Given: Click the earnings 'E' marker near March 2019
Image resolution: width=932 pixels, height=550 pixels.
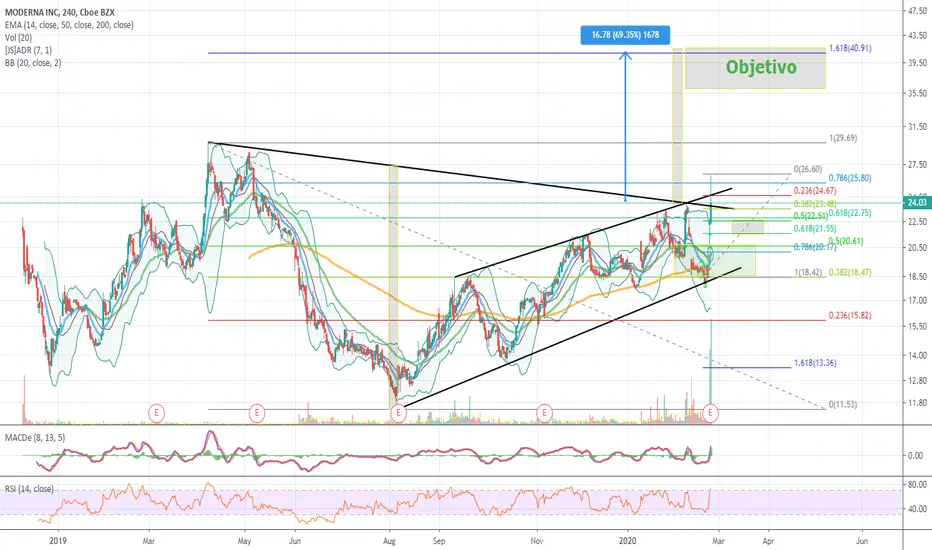Looking at the screenshot, I should point(156,411).
